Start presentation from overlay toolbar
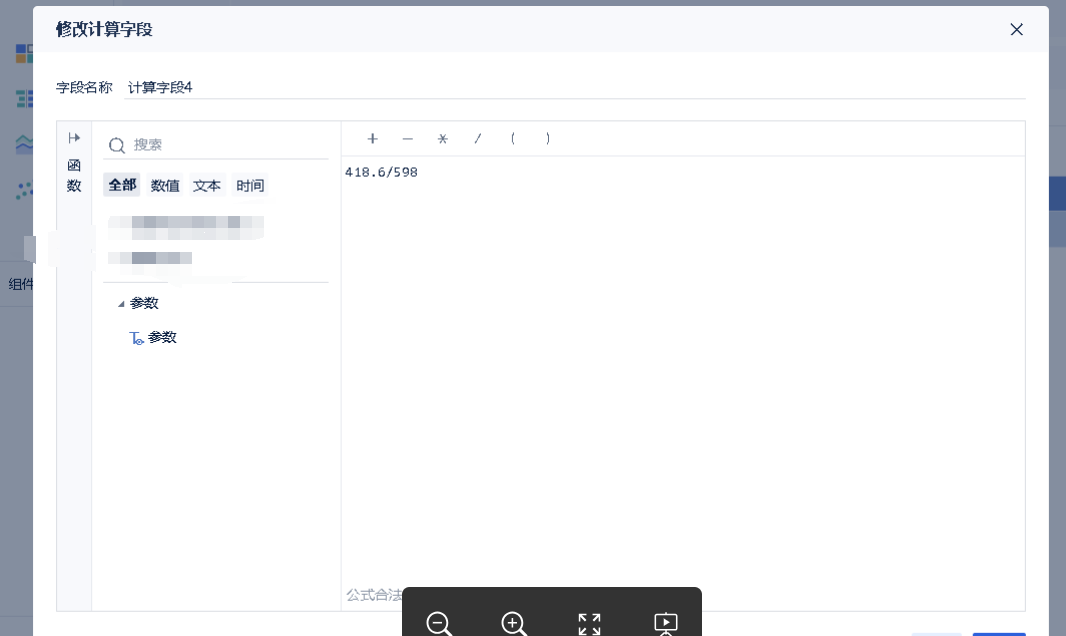Viewport: 1066px width, 636px height. pos(666,624)
